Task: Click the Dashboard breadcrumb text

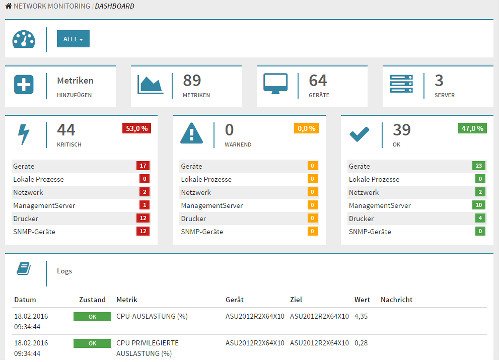Action: click(x=115, y=6)
